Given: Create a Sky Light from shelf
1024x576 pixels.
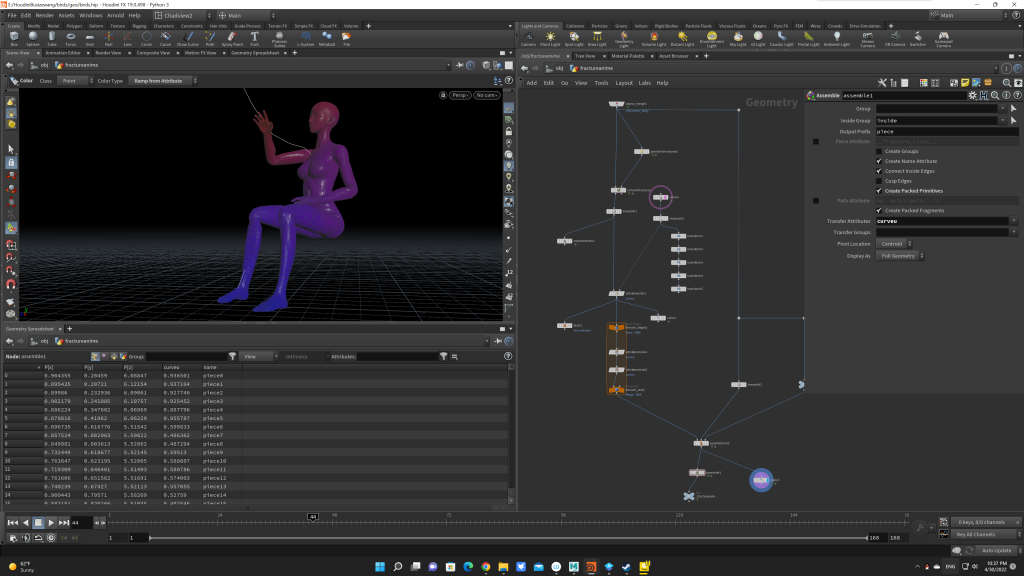Looking at the screenshot, I should pyautogui.click(x=738, y=38).
